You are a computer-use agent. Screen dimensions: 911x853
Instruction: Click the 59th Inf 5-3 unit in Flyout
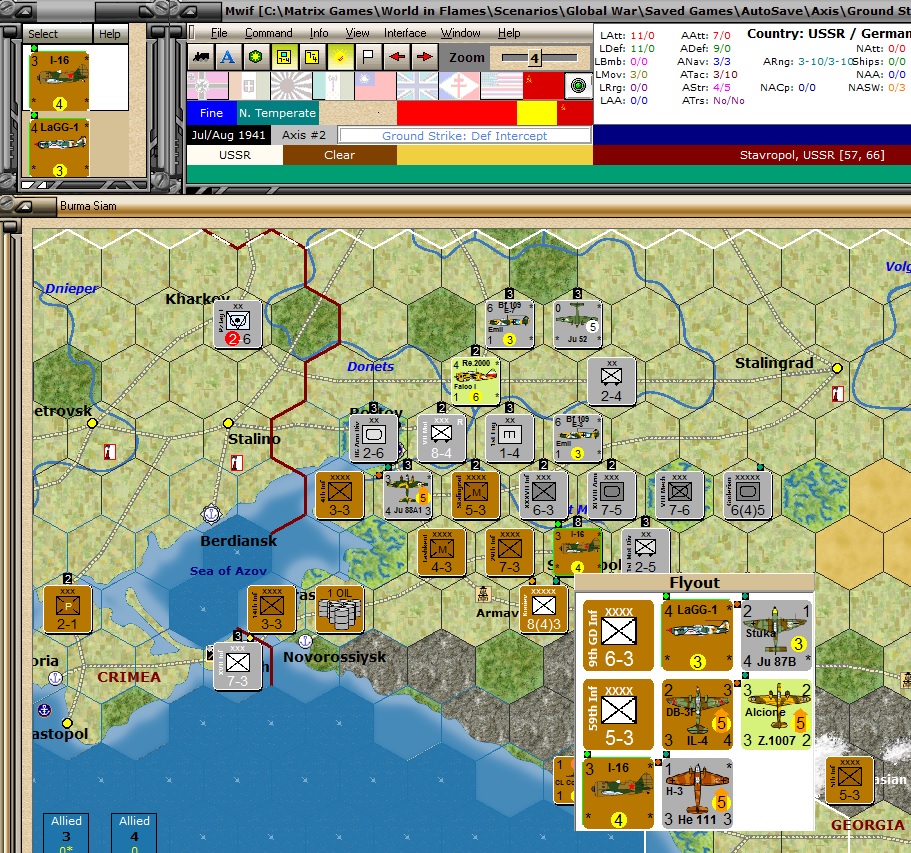(x=618, y=715)
